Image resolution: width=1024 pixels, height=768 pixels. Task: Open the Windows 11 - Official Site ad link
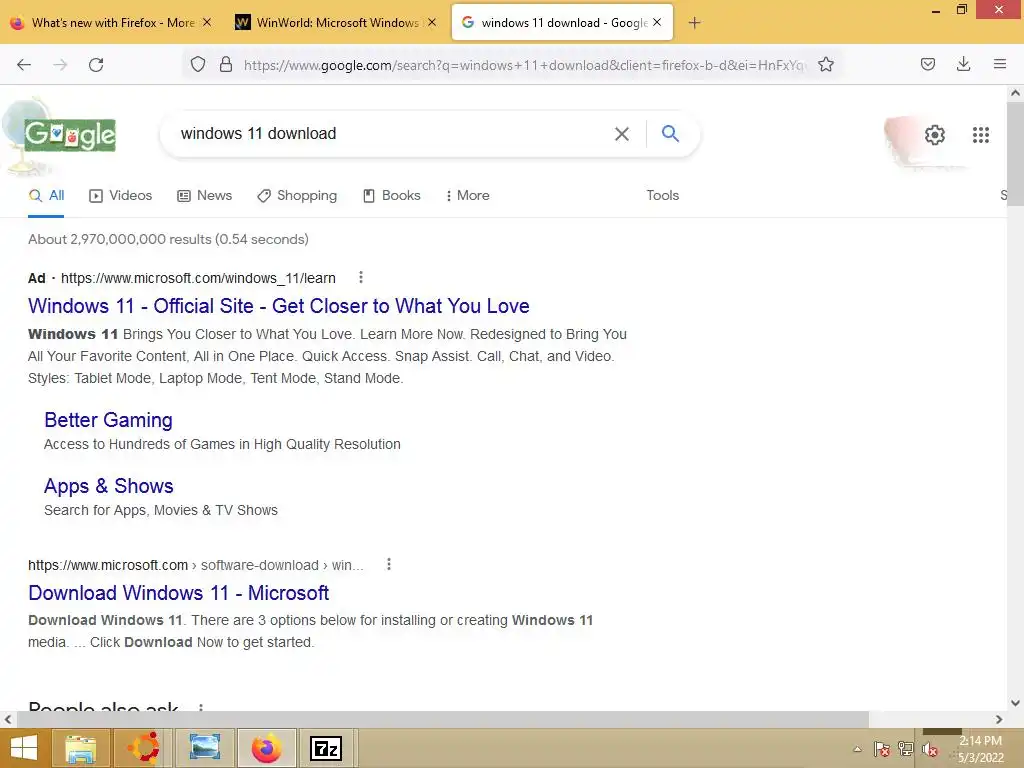(279, 306)
